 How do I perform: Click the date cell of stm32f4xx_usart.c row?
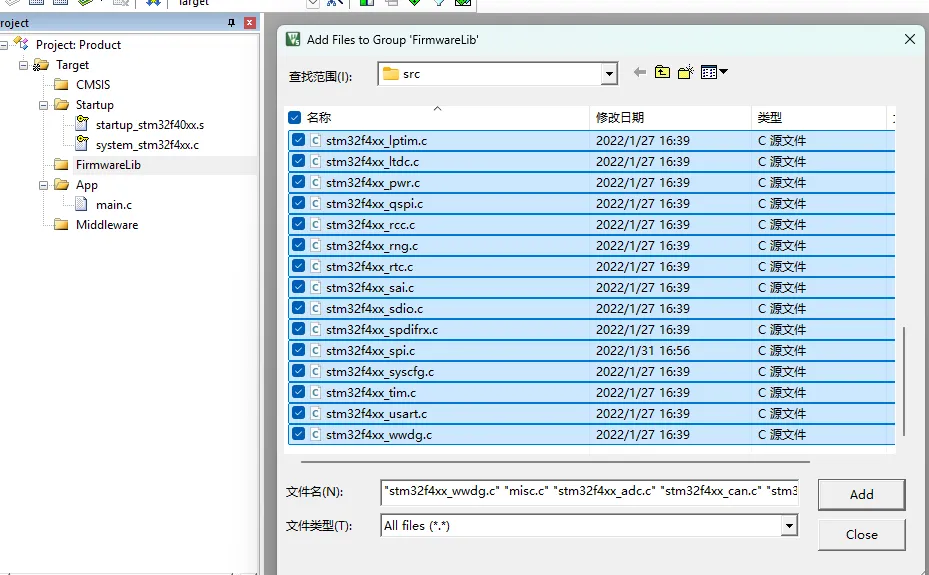643,413
